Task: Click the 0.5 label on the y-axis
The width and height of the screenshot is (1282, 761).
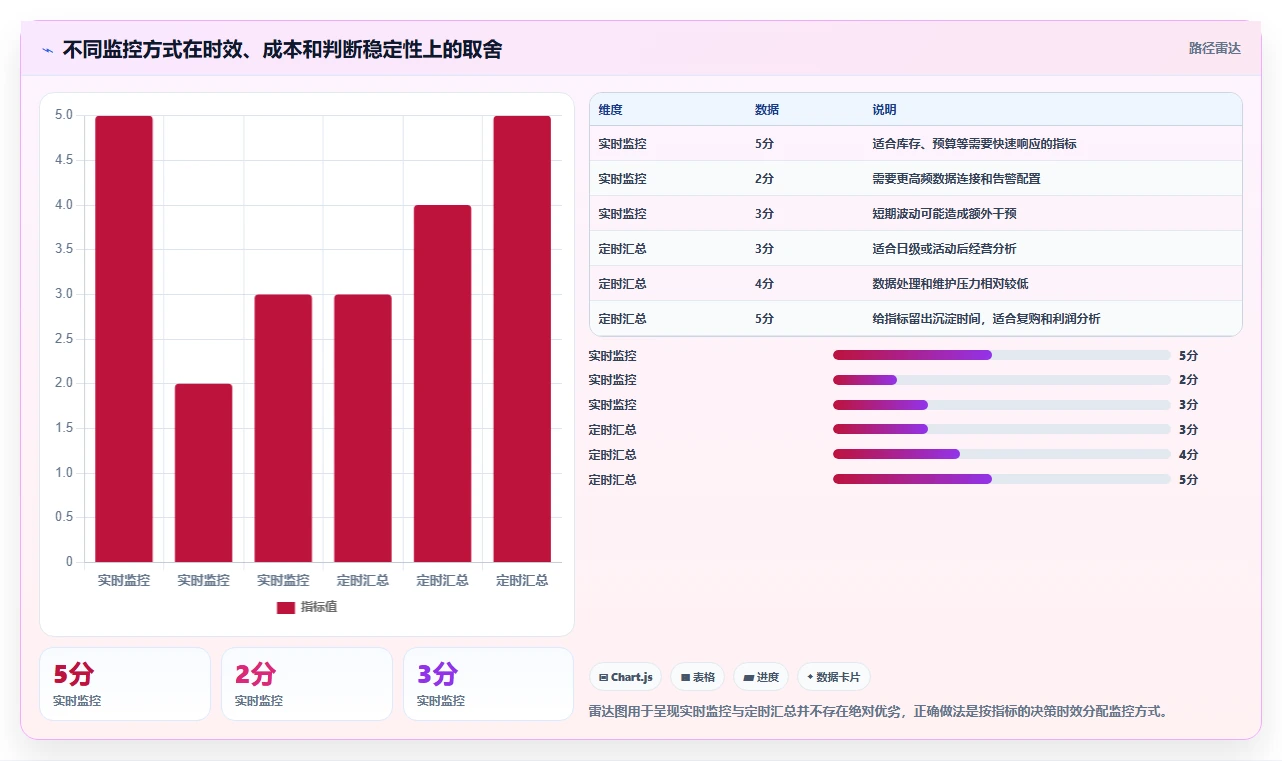Action: tap(63, 517)
